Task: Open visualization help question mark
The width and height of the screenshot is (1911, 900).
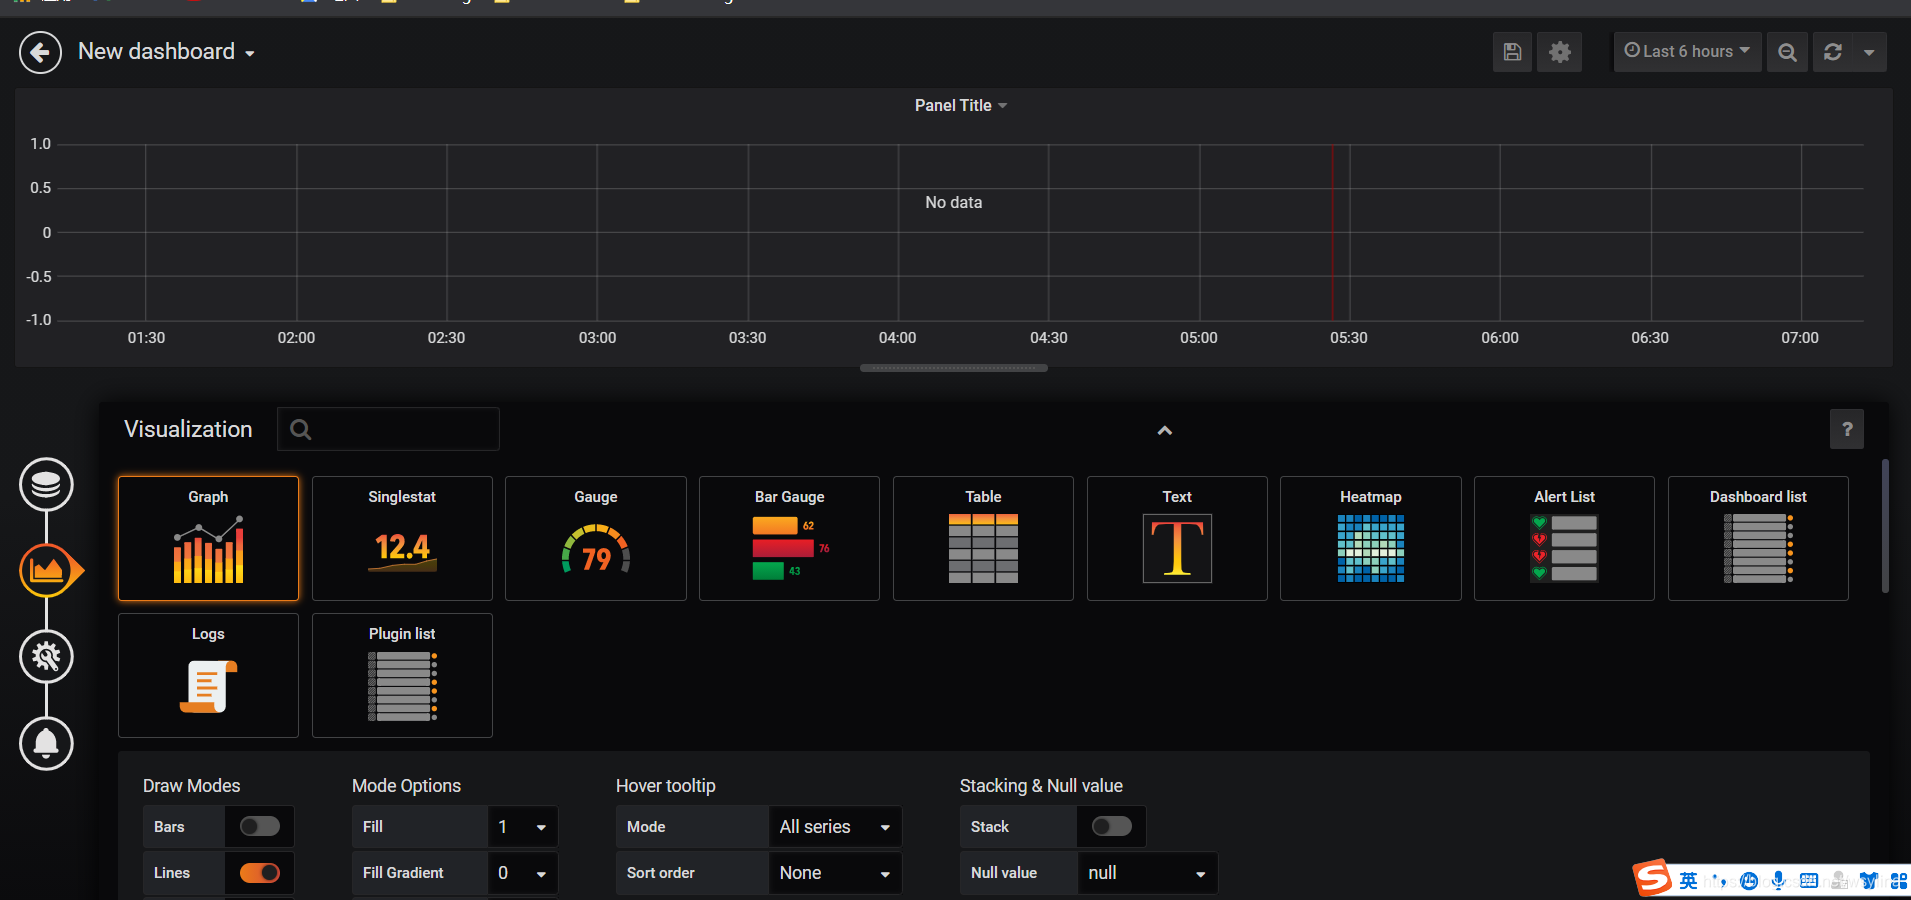Action: 1847,430
